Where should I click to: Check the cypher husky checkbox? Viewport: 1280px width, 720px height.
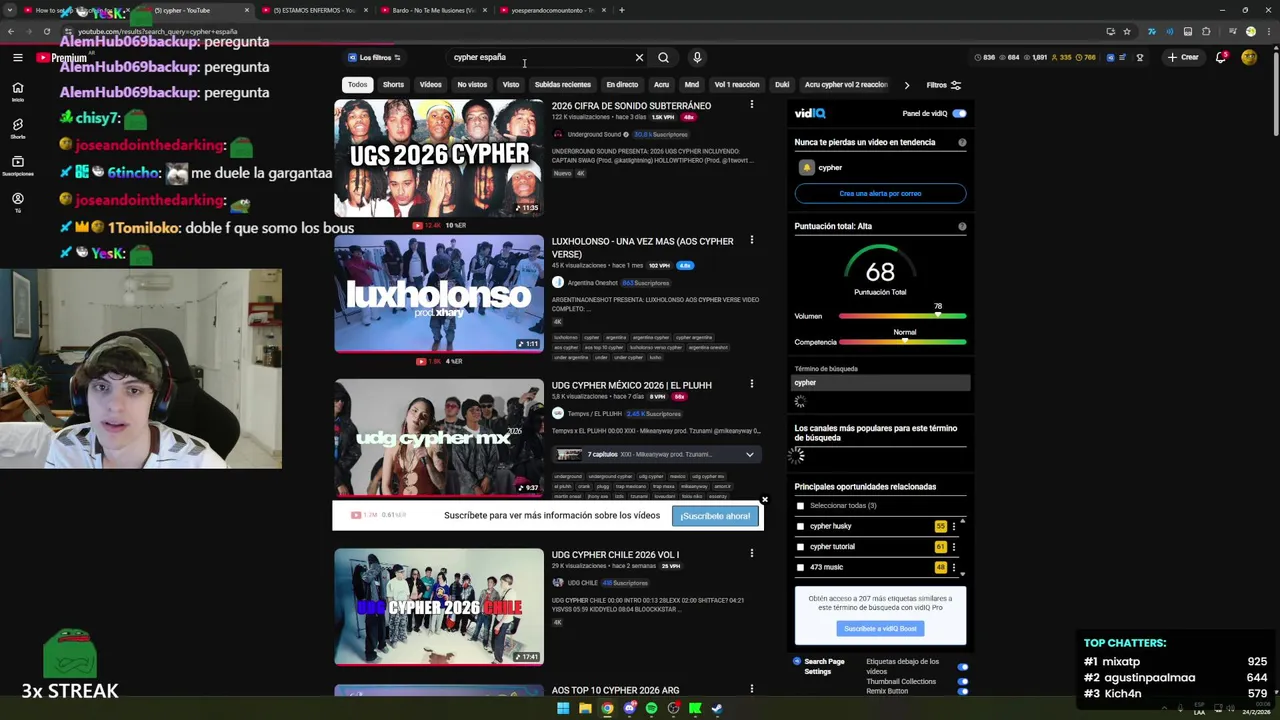coord(800,526)
